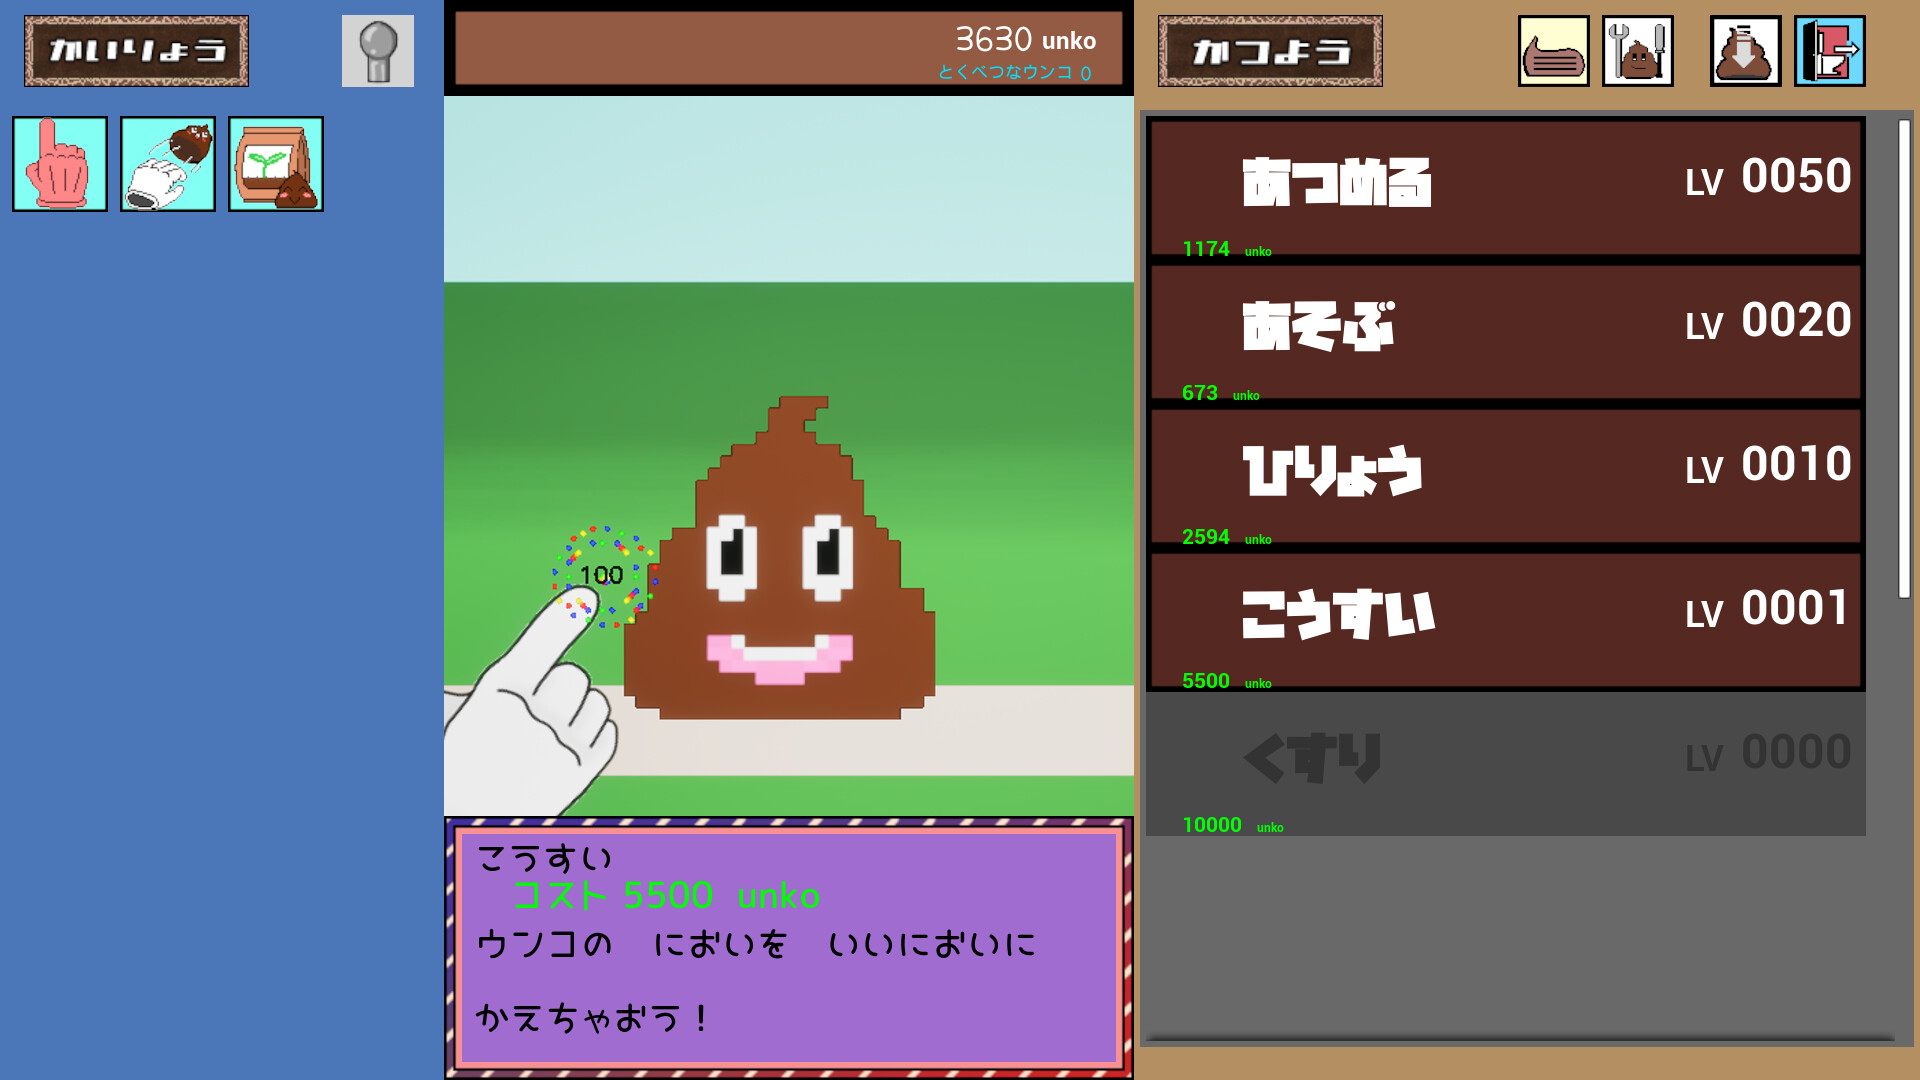The image size is (1920, 1080).
Task: Click the wrench and poop tools icon
Action: point(1639,51)
